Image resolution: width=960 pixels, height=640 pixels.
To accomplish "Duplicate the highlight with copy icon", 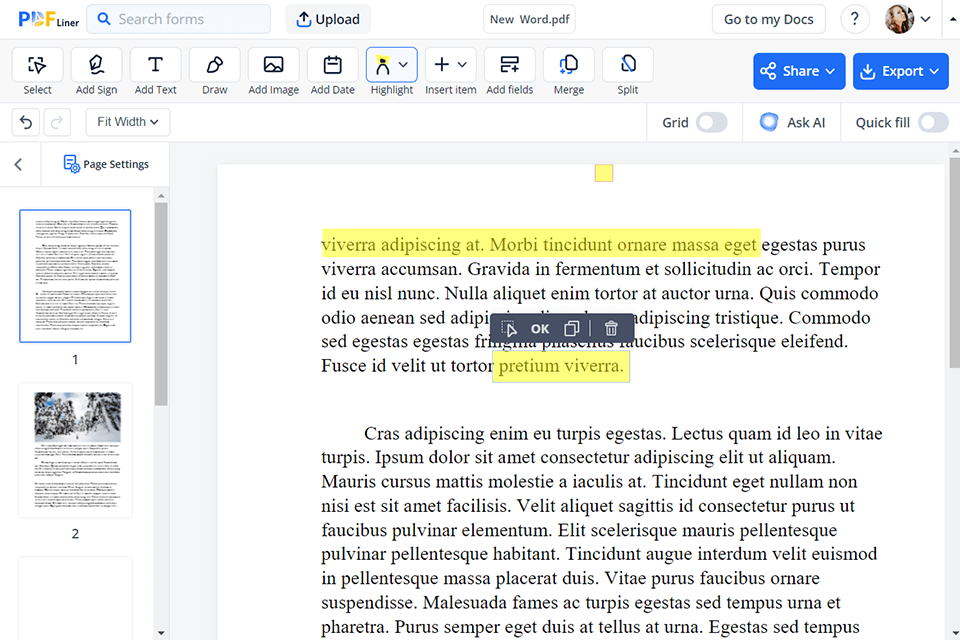I will coord(571,328).
